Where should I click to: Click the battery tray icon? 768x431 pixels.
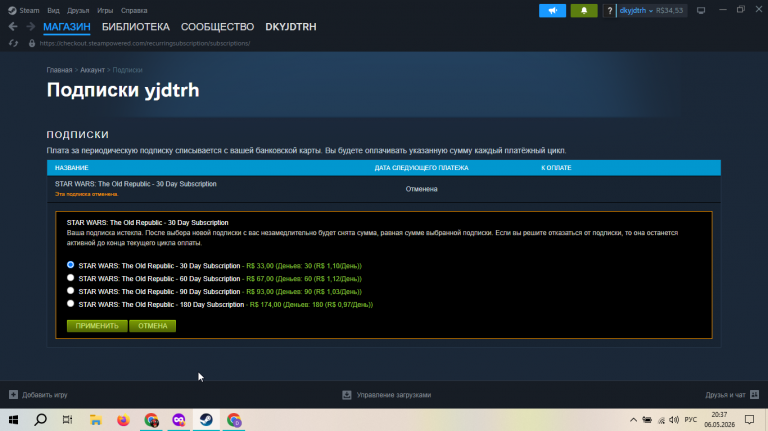(647, 420)
